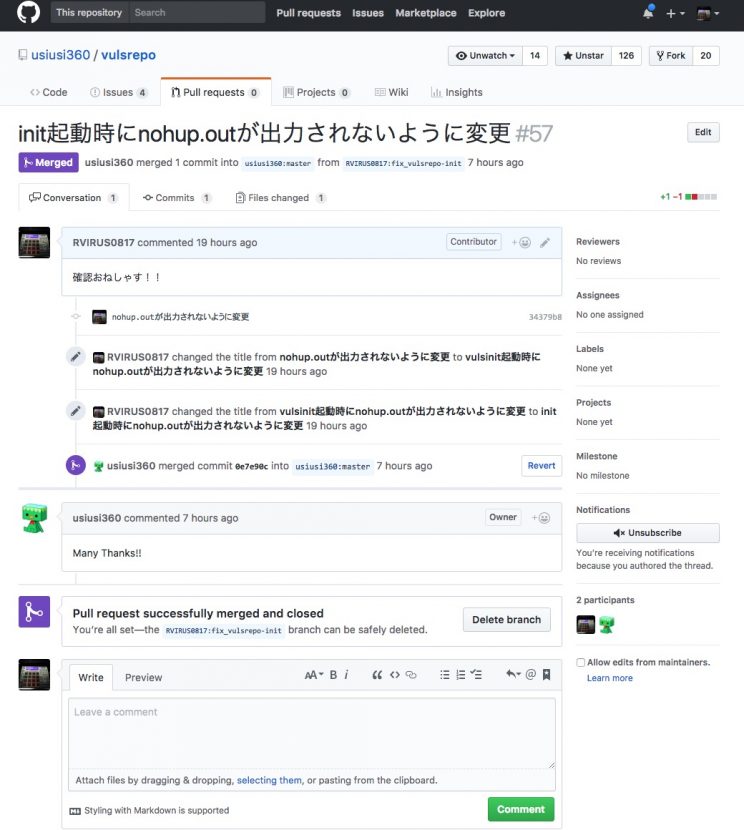Apply bold formatting in the comment editor
The height and width of the screenshot is (830, 744).
click(x=333, y=676)
